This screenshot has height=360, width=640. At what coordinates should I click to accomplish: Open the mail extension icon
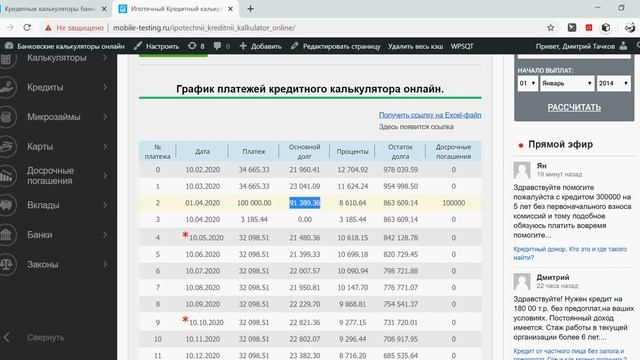coord(572,28)
